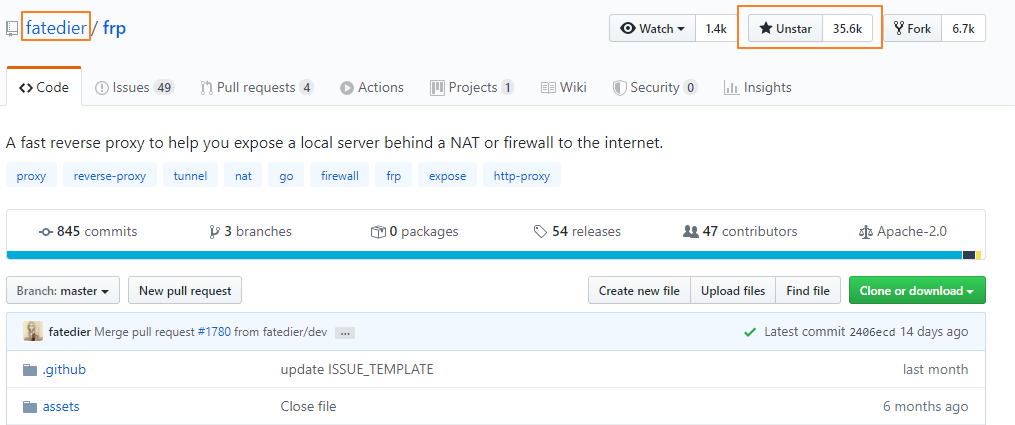Open the 35.6k stargazers count

click(847, 29)
